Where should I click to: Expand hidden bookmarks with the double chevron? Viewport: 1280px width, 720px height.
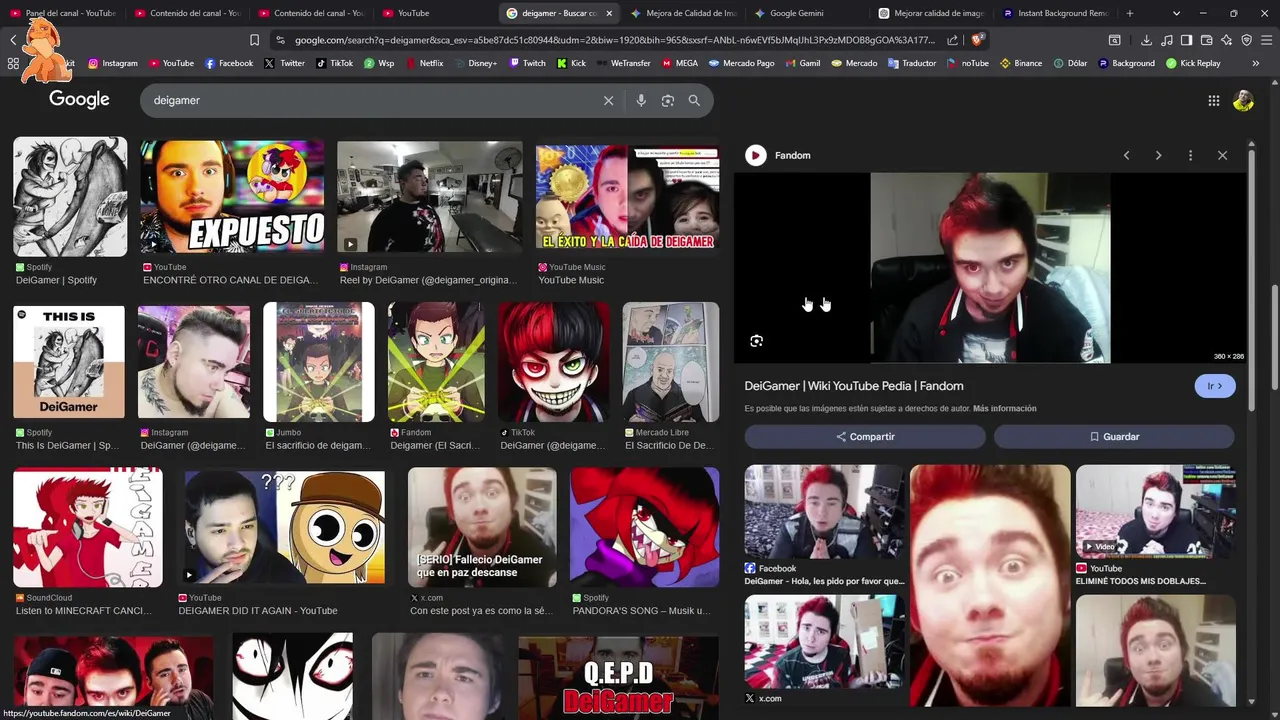[x=1255, y=63]
